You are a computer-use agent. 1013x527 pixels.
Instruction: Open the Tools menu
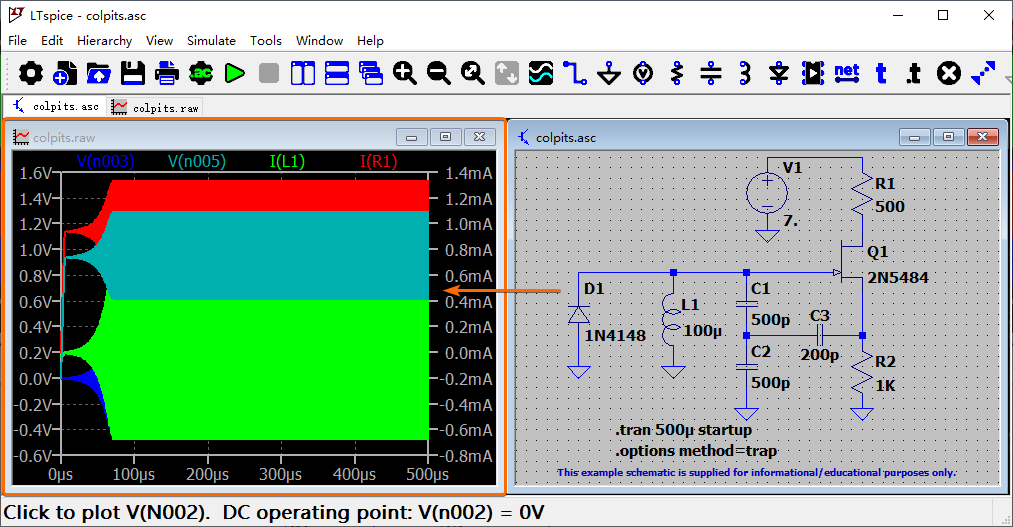click(x=266, y=41)
